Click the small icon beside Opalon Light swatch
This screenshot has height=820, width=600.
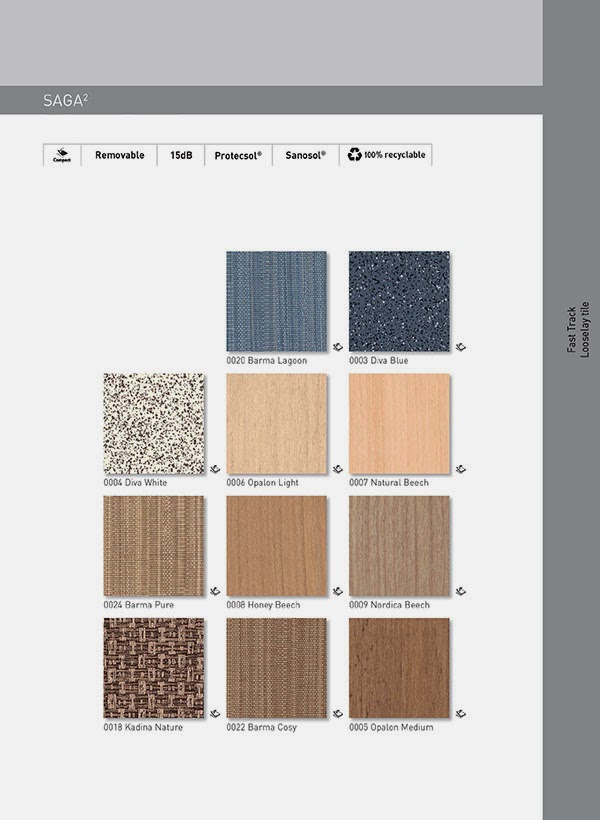338,469
